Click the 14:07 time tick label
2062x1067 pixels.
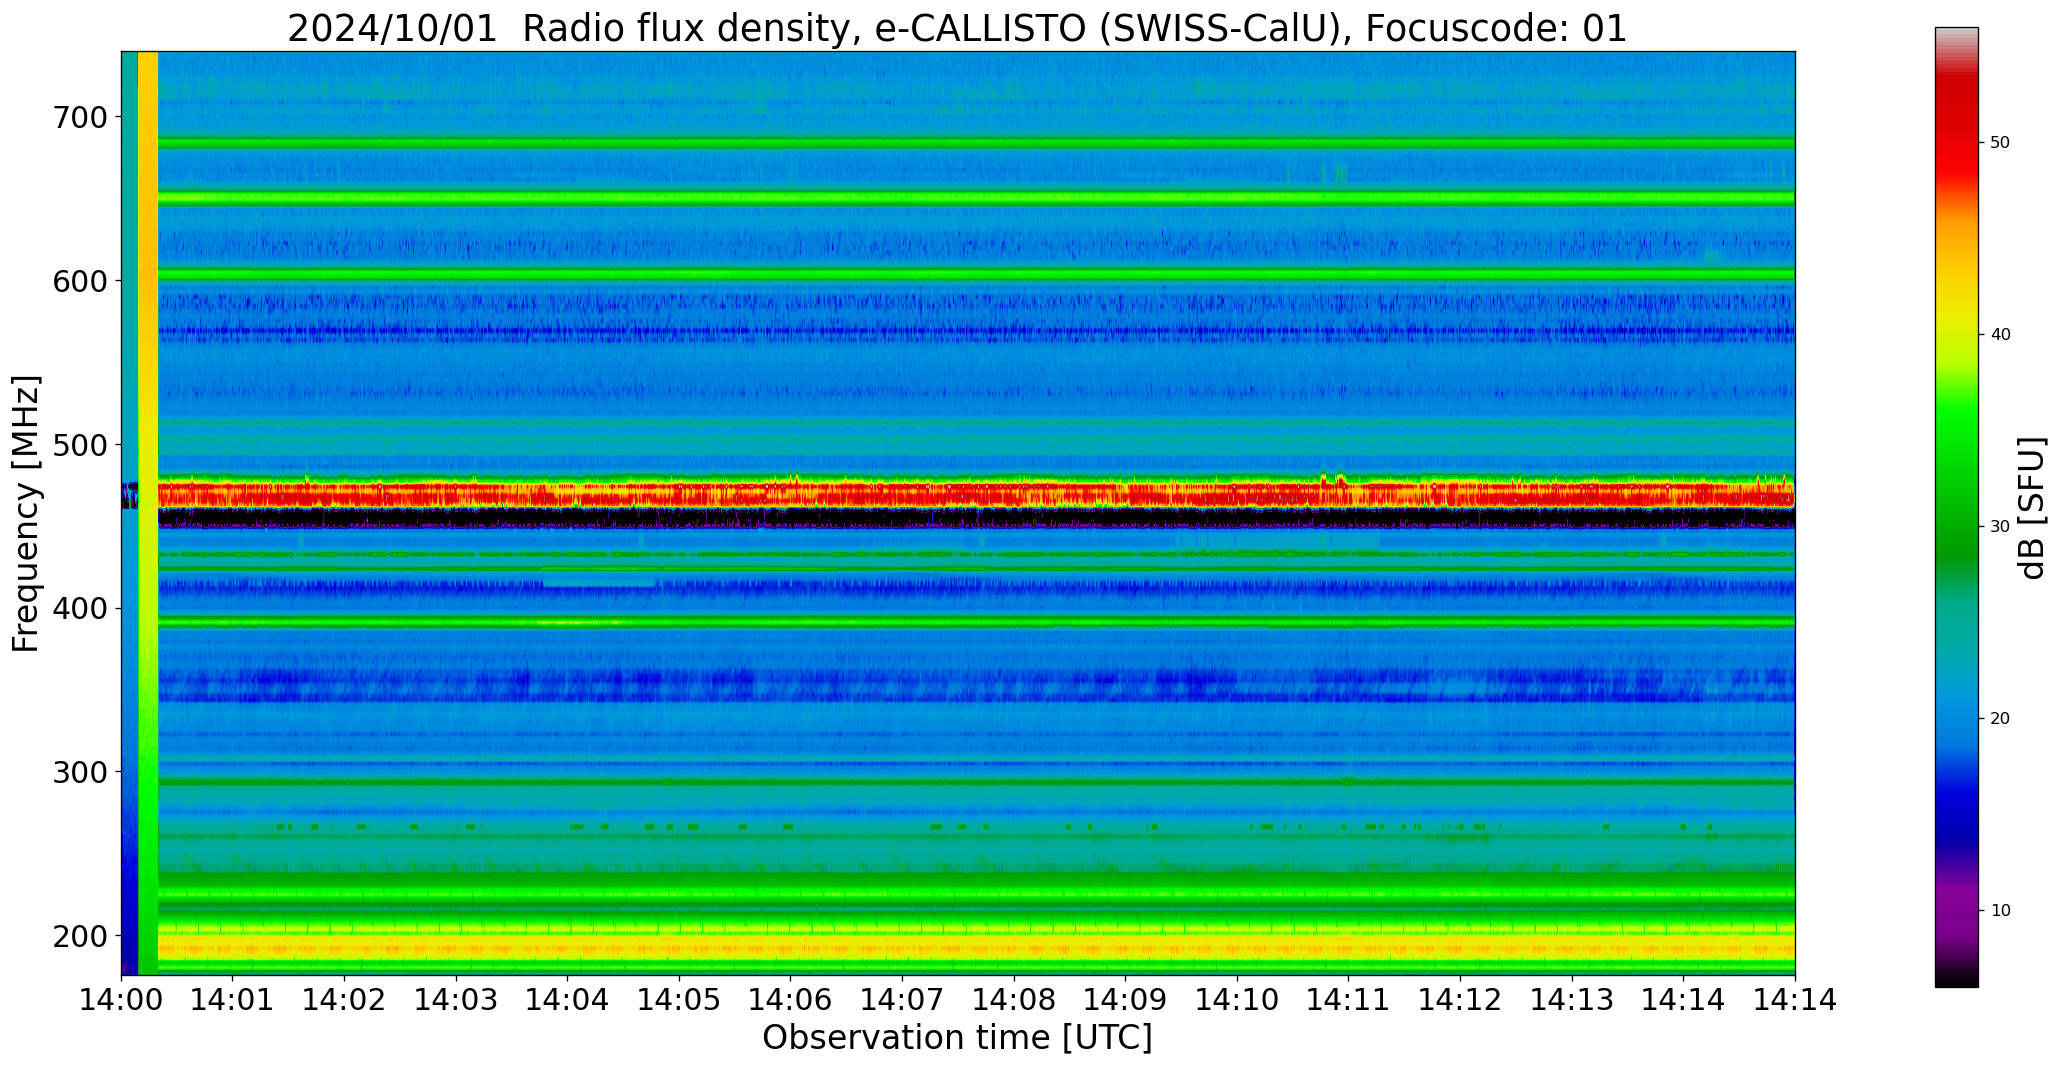pyautogui.click(x=903, y=1000)
